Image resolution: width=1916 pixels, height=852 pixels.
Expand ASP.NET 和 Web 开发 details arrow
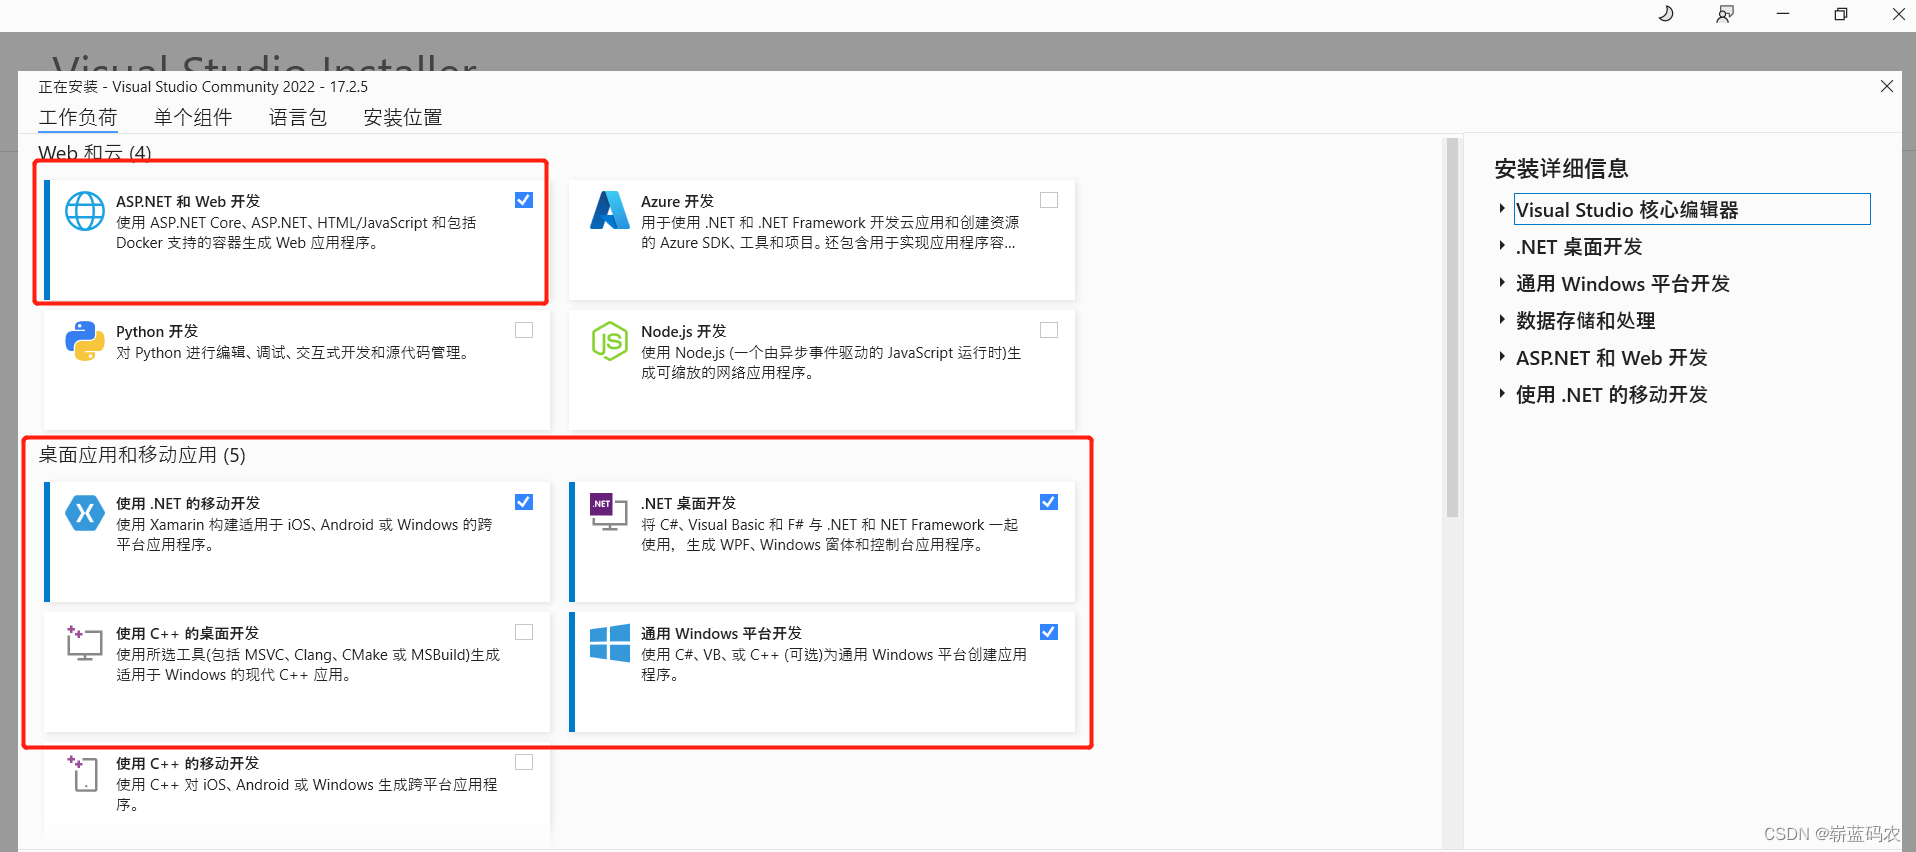pos(1502,357)
